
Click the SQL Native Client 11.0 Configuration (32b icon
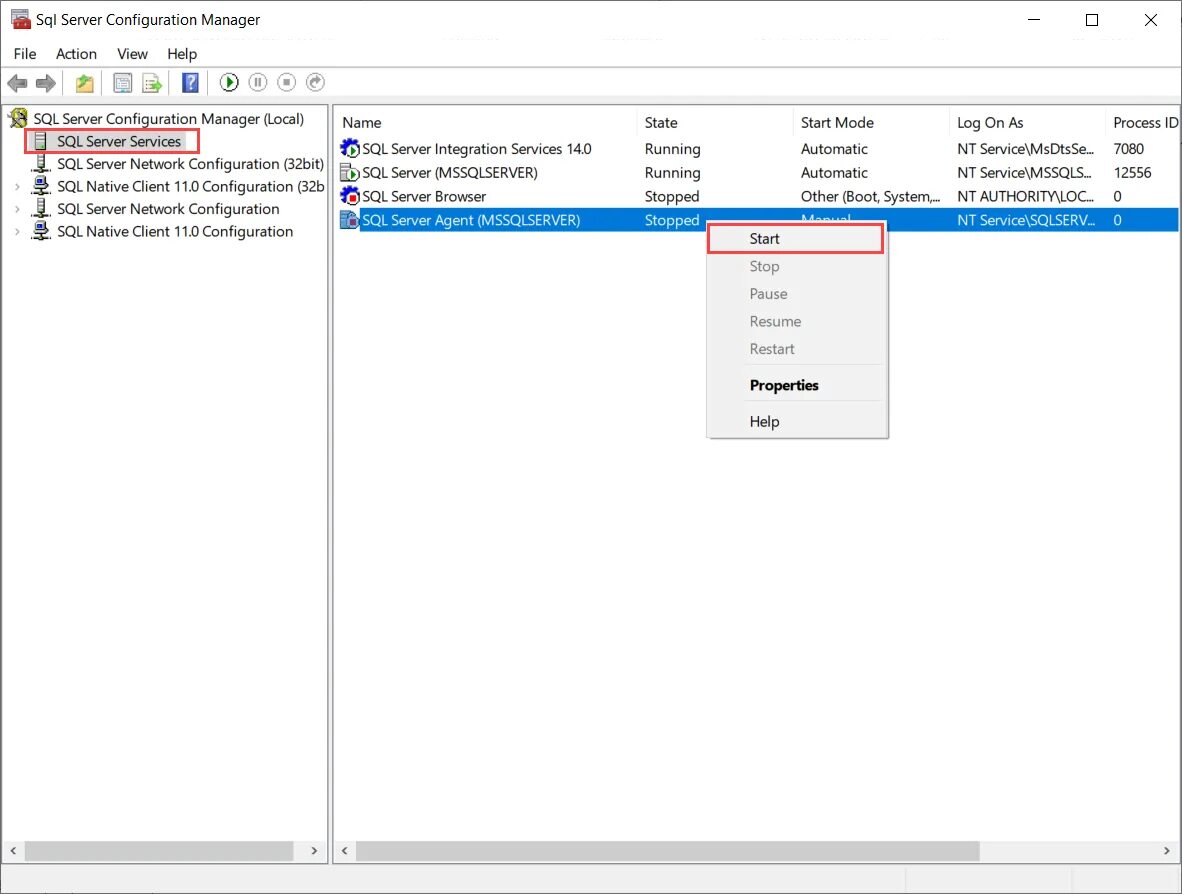(x=41, y=186)
